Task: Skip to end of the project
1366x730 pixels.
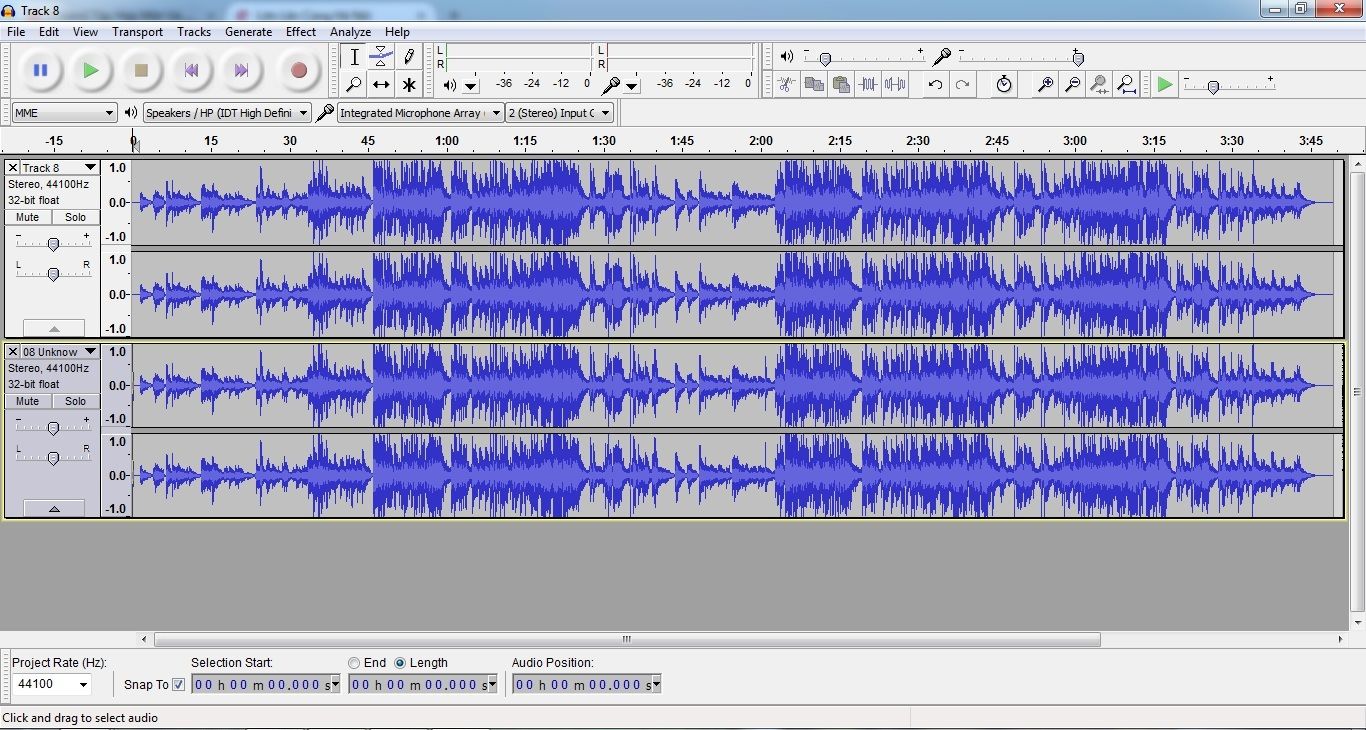Action: click(241, 70)
